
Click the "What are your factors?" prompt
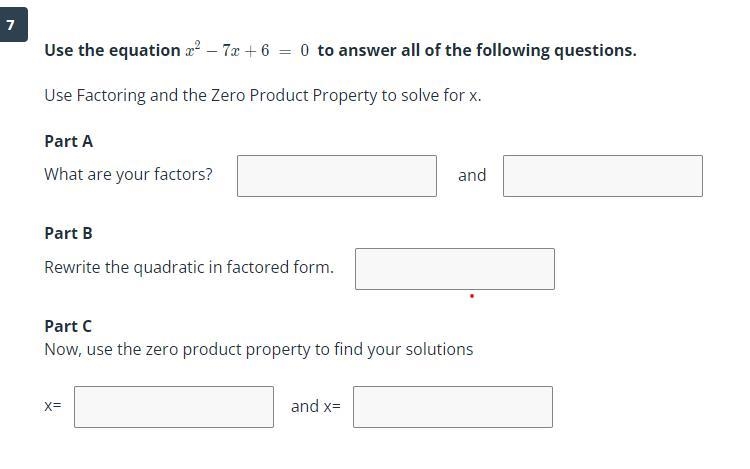pyautogui.click(x=128, y=175)
